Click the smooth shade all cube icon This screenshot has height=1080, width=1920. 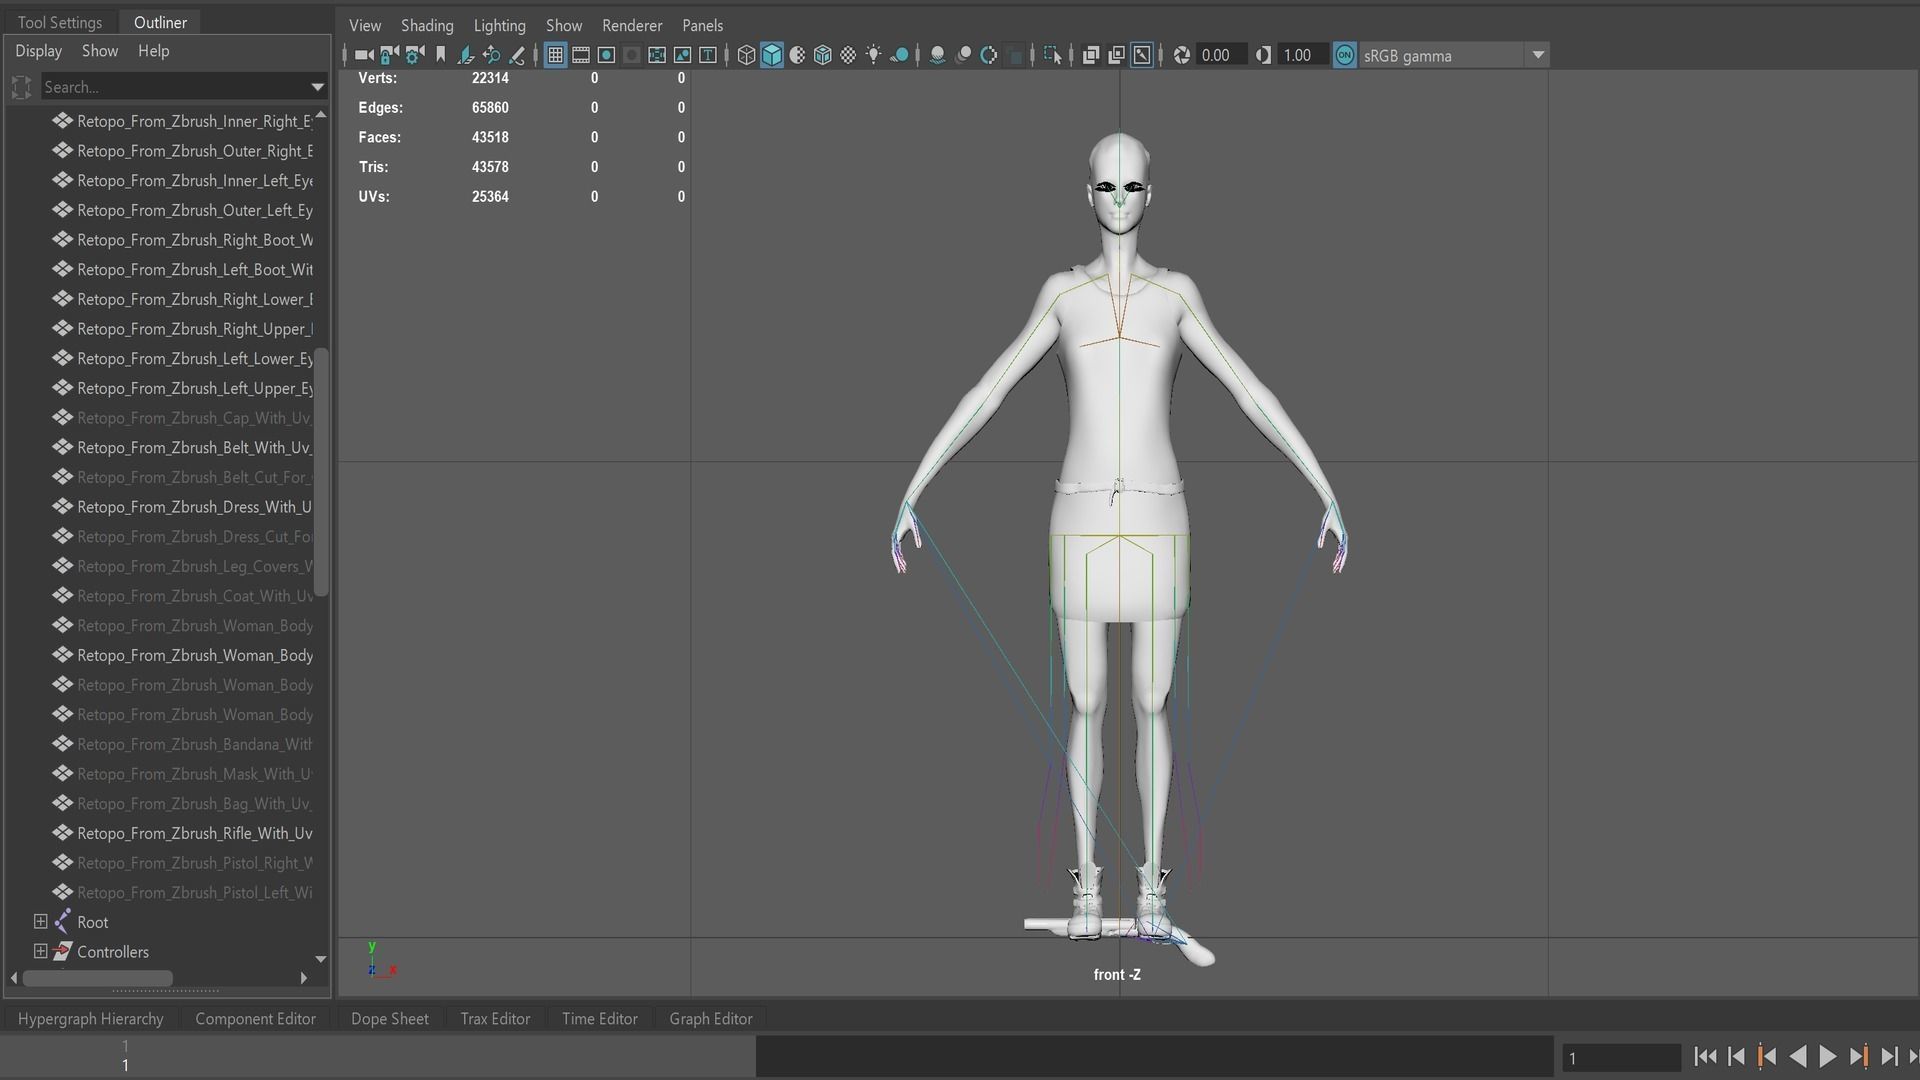[772, 56]
